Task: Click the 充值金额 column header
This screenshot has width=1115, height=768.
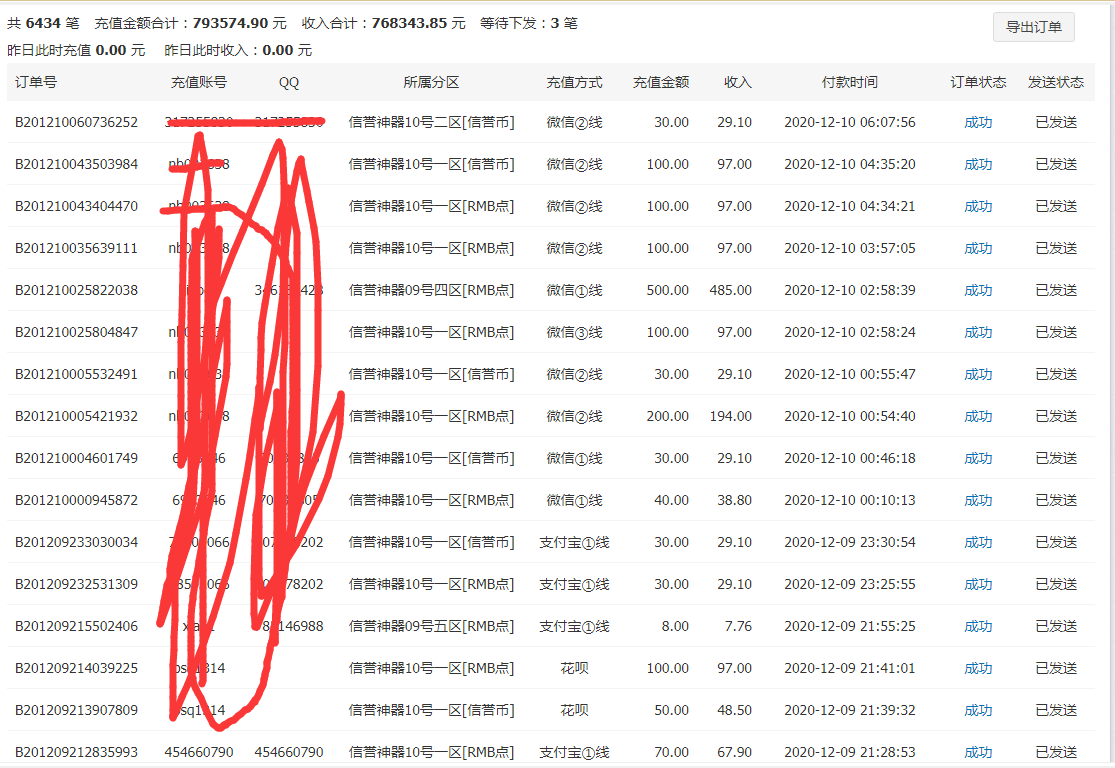Action: click(662, 82)
